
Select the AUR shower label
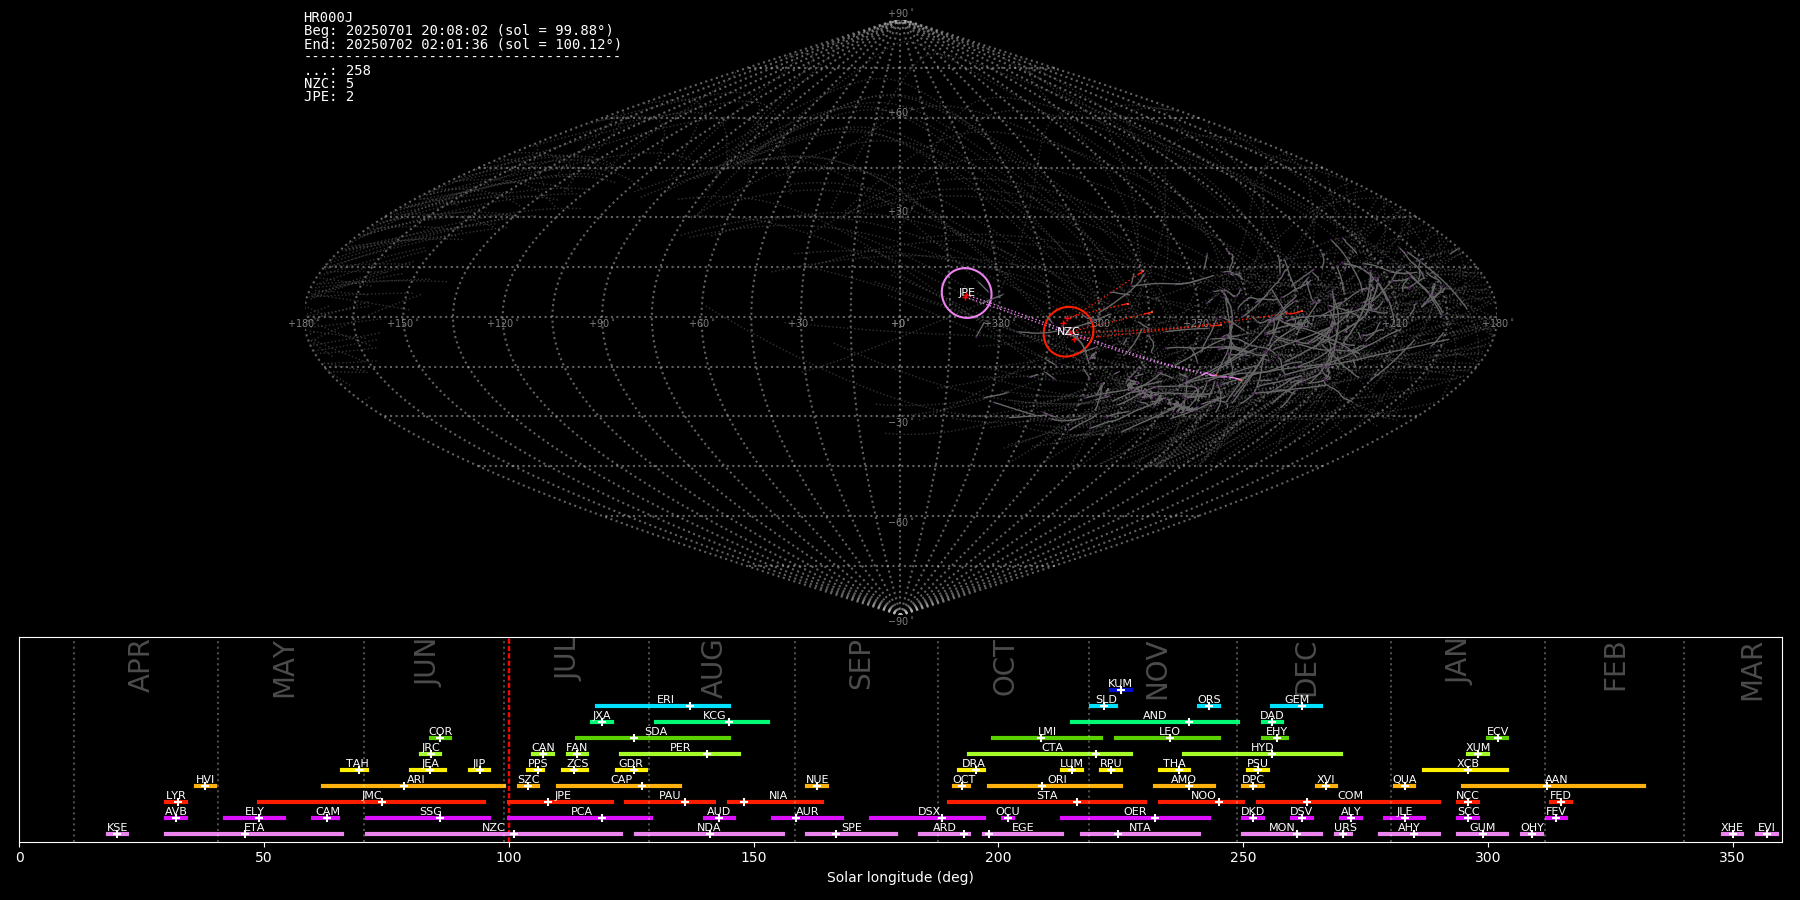click(807, 812)
